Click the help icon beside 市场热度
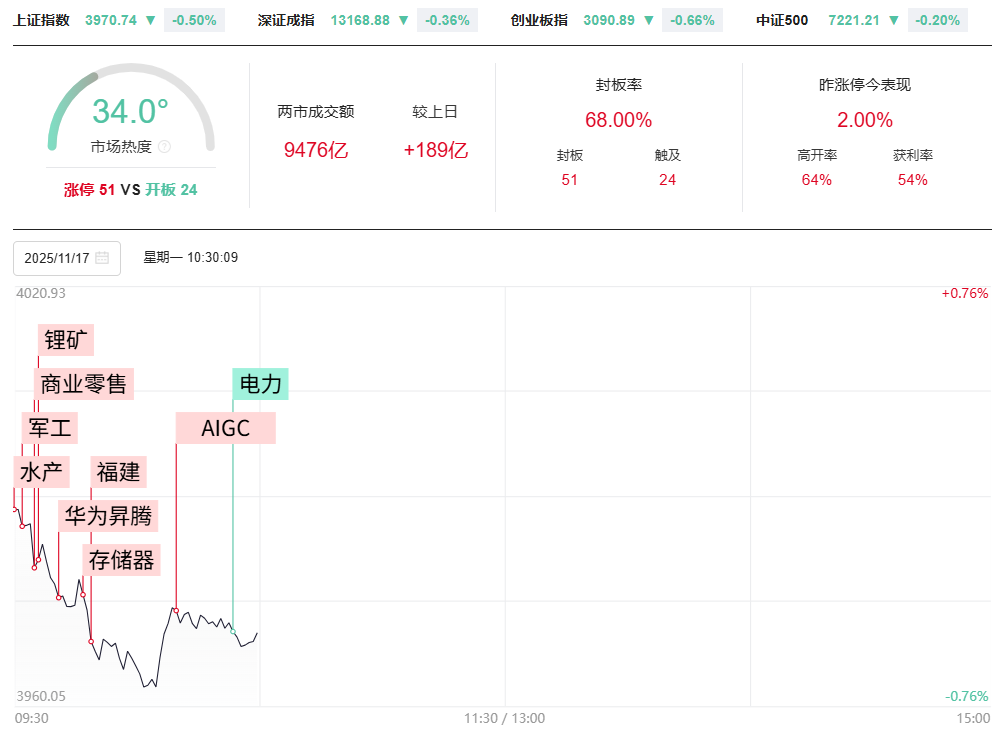 [x=165, y=147]
